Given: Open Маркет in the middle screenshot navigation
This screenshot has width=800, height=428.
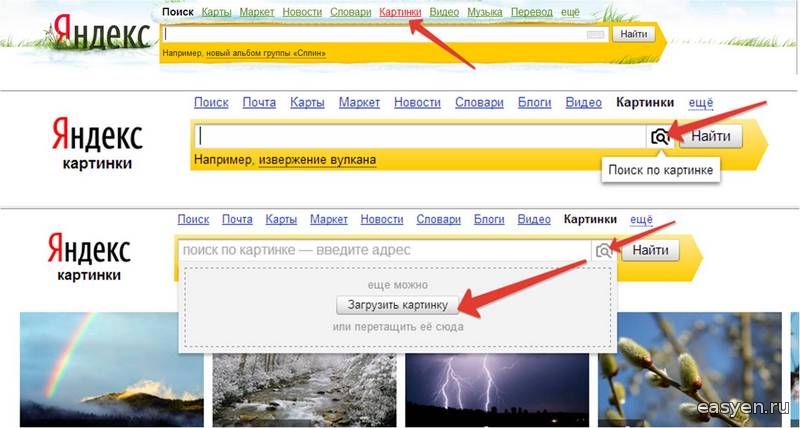Looking at the screenshot, I should point(359,103).
